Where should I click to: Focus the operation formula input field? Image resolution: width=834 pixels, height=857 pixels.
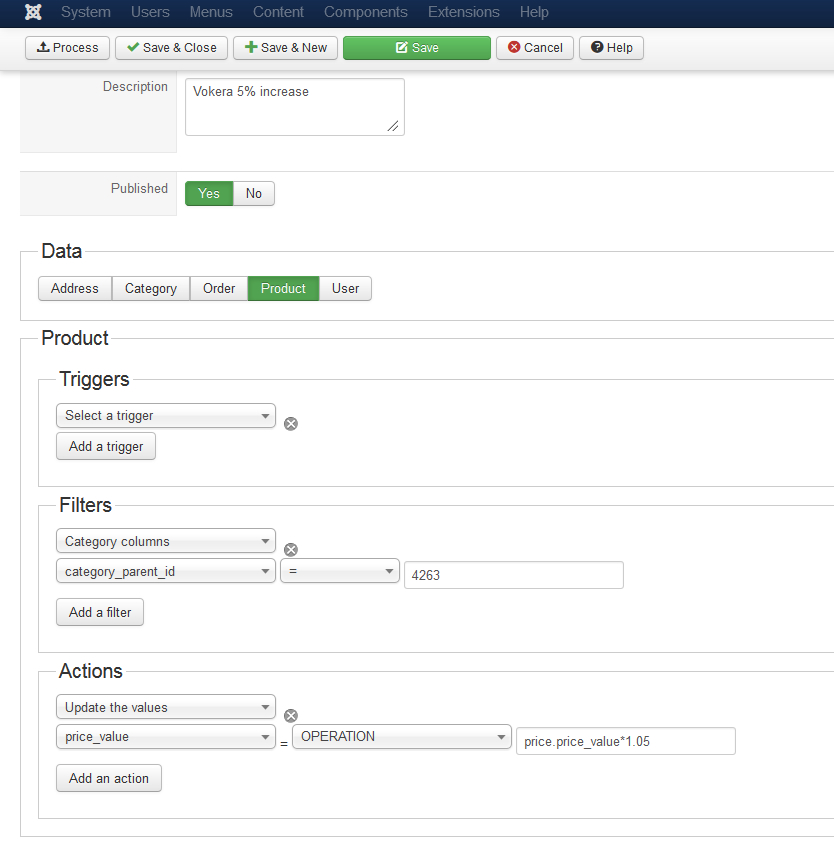[626, 741]
